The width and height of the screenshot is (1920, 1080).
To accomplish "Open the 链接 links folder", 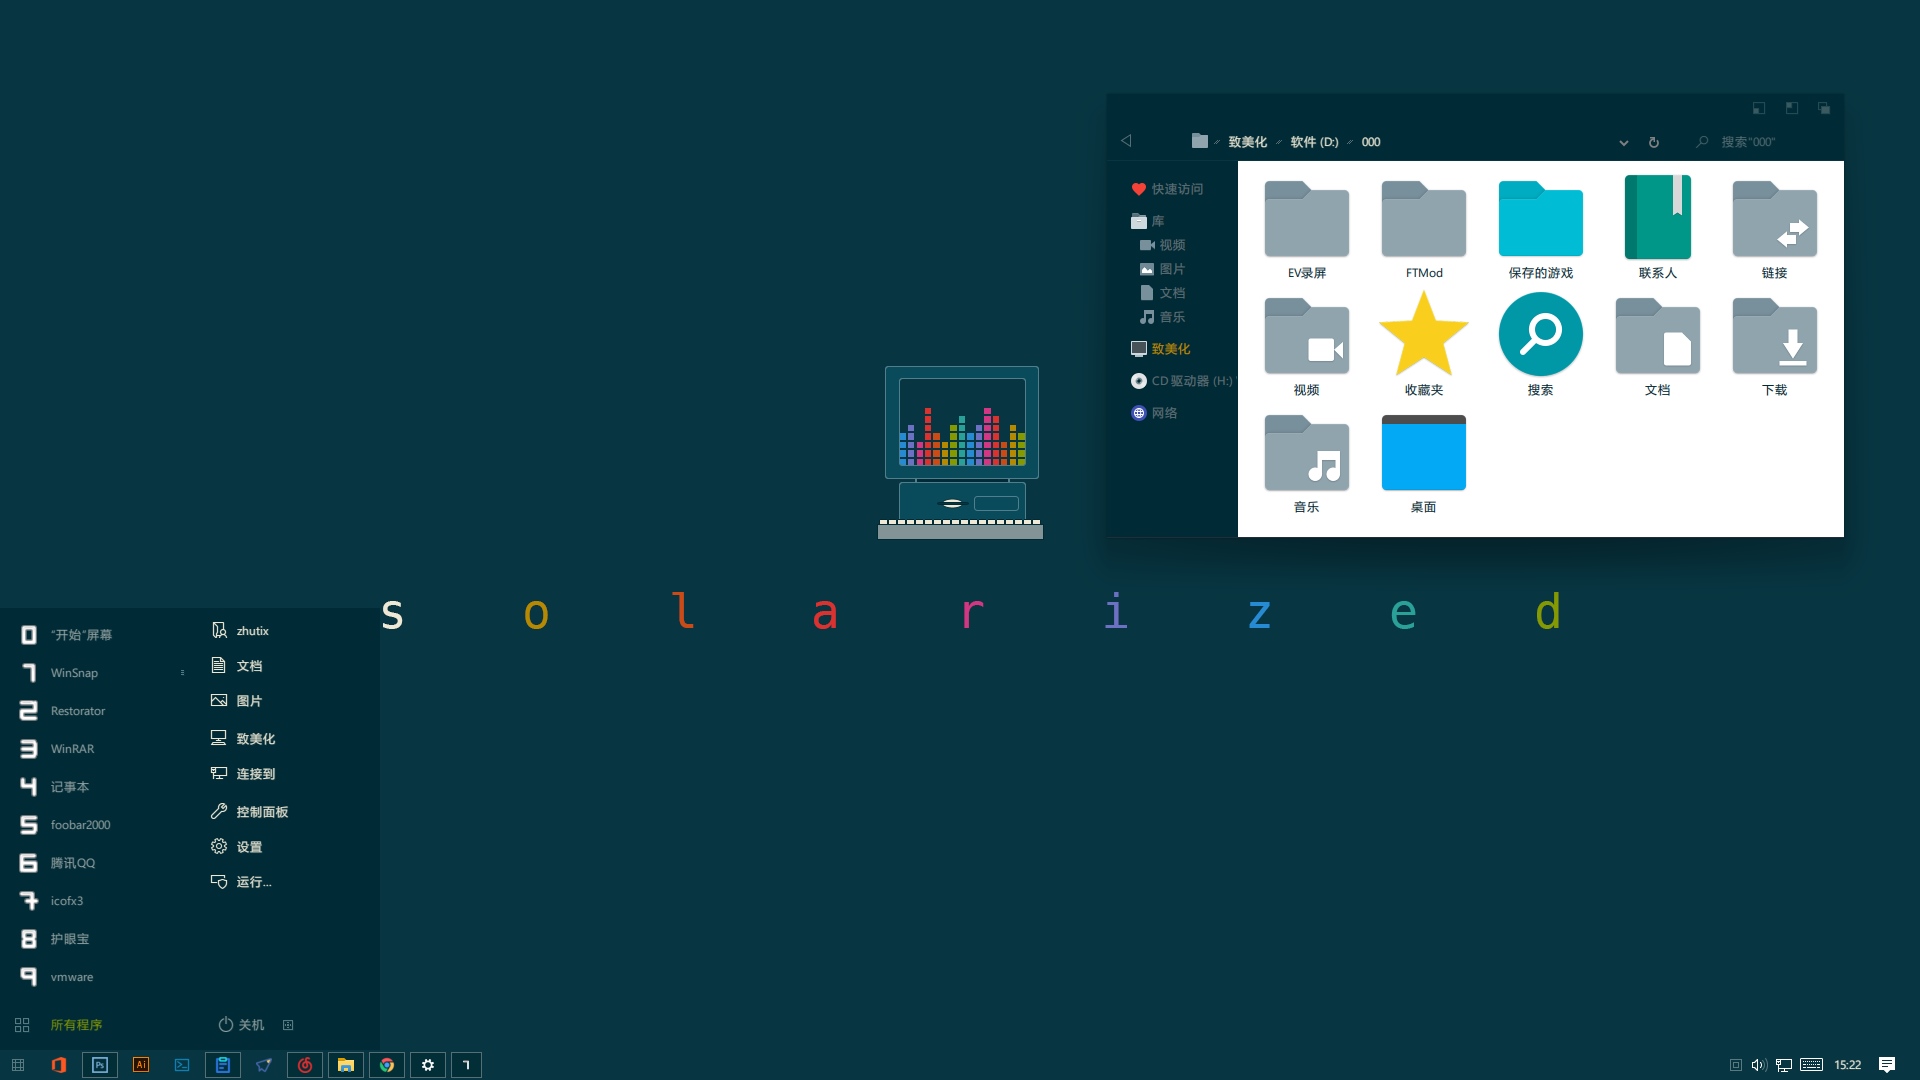I will (1774, 229).
